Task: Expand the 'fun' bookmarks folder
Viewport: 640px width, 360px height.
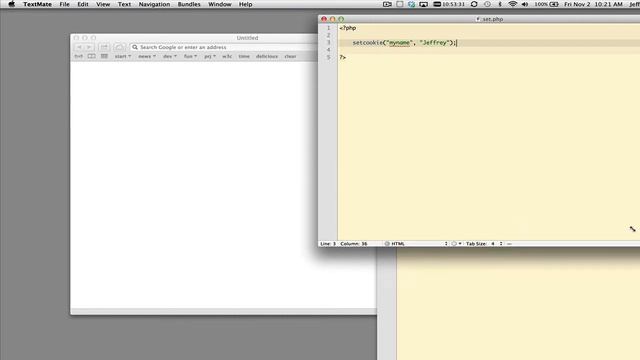Action: (x=190, y=56)
